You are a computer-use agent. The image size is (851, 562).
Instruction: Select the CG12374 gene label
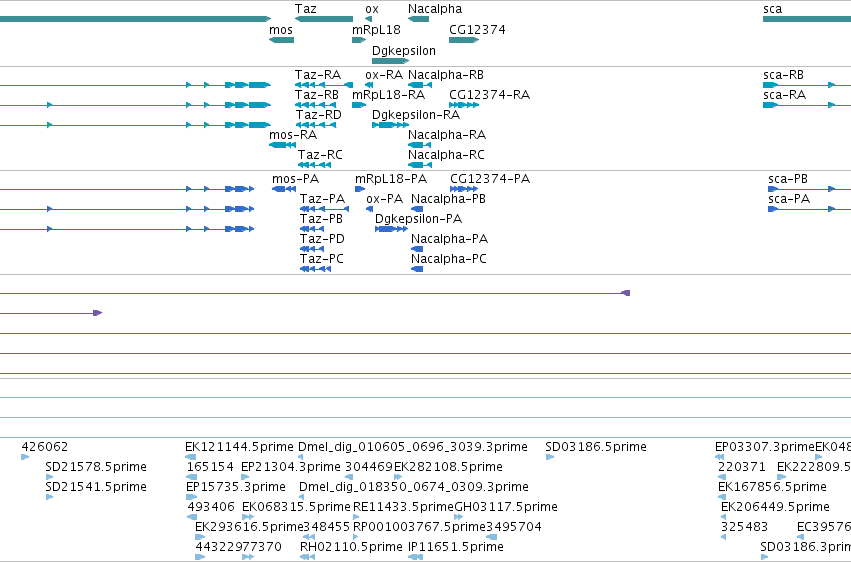(477, 30)
